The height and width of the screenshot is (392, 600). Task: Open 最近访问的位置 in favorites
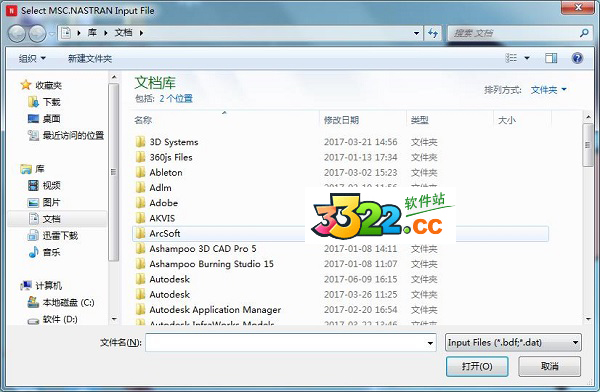pos(66,135)
